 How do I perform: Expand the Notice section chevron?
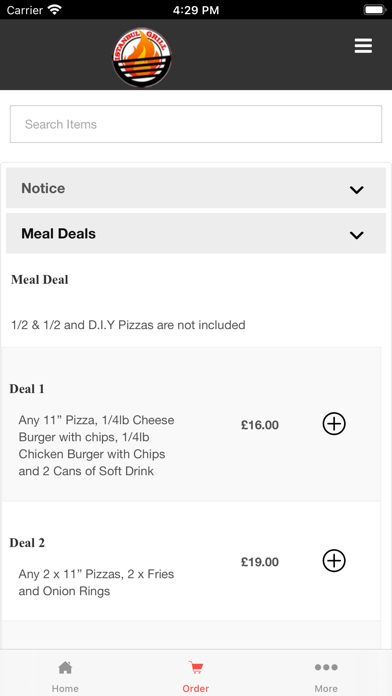[x=356, y=190]
